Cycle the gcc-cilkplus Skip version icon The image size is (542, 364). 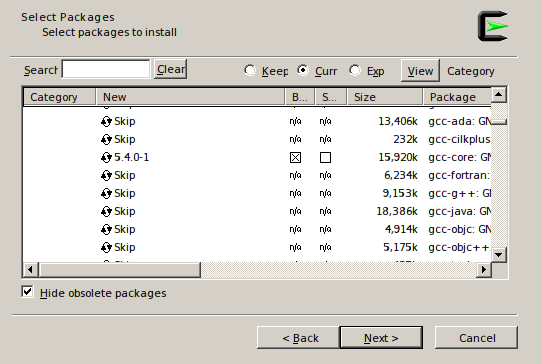[106, 140]
